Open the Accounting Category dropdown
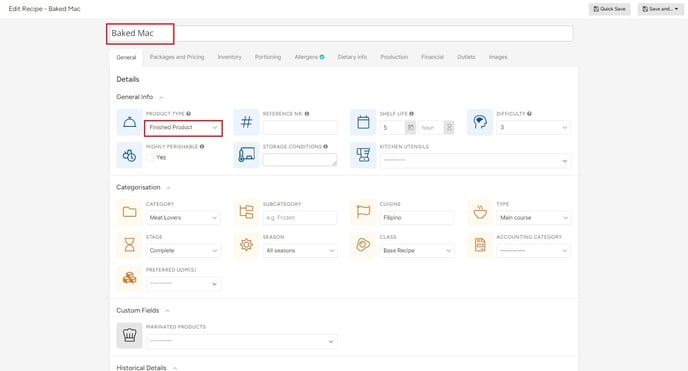The image size is (688, 371). (x=534, y=250)
